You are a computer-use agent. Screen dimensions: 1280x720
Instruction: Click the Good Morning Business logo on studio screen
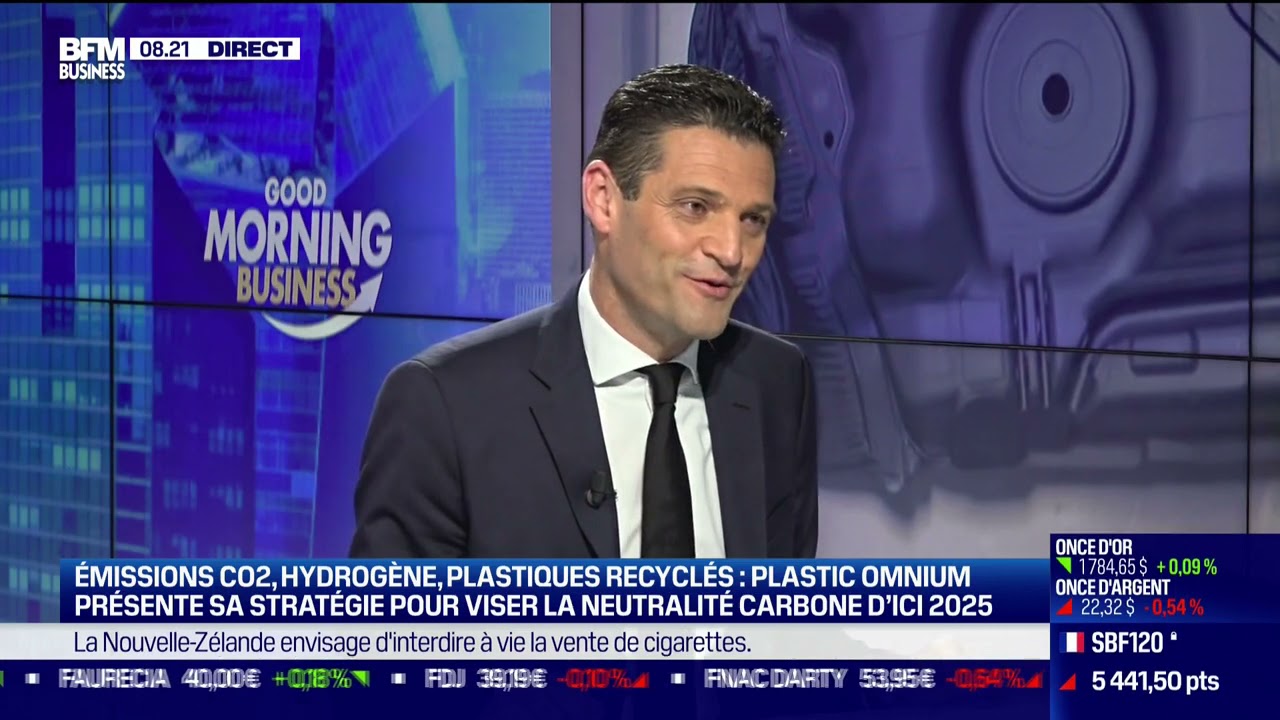297,257
